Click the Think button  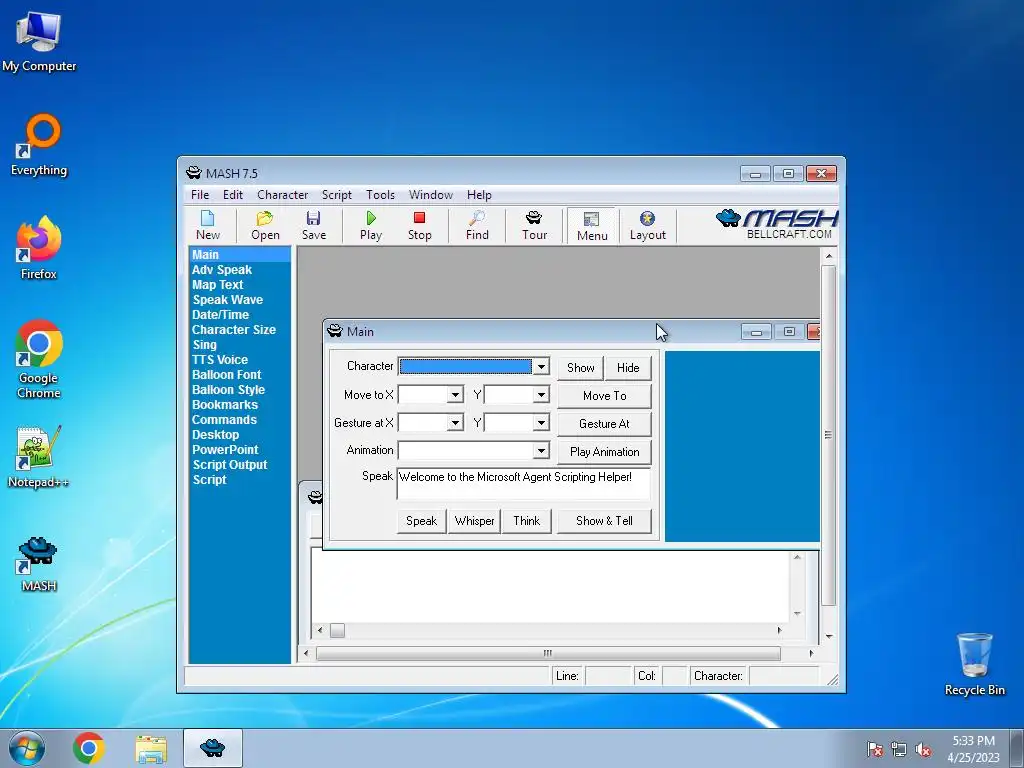[526, 520]
